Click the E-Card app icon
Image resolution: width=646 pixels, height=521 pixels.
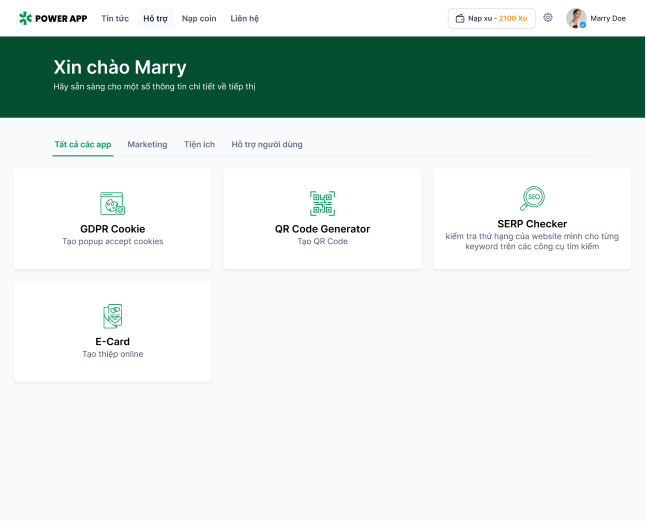pos(113,316)
